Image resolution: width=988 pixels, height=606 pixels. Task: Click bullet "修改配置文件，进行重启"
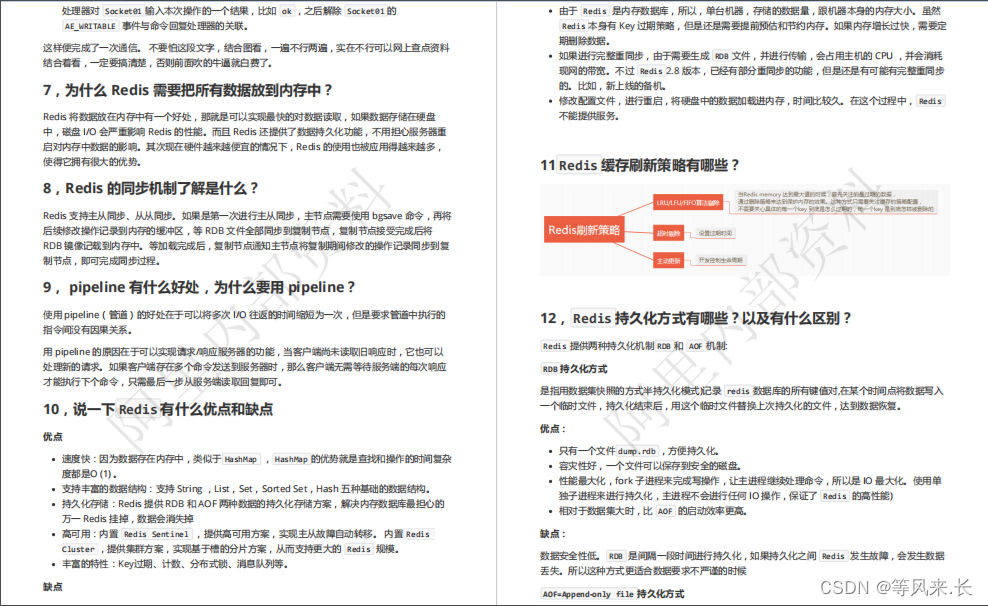pyautogui.click(x=752, y=108)
